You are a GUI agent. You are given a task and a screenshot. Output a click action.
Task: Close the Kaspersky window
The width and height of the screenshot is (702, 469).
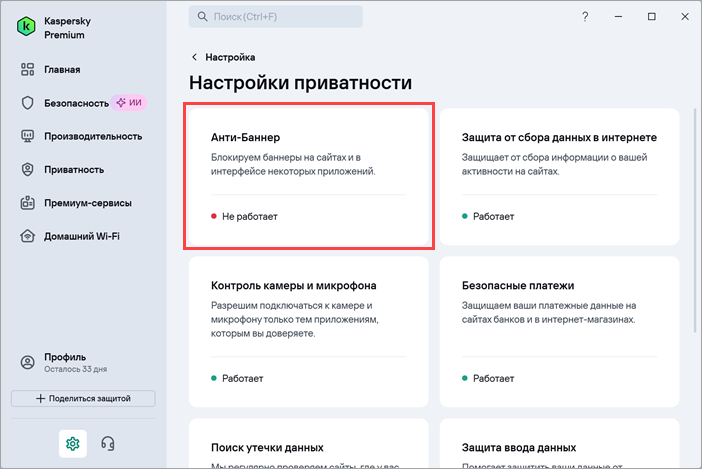(685, 17)
